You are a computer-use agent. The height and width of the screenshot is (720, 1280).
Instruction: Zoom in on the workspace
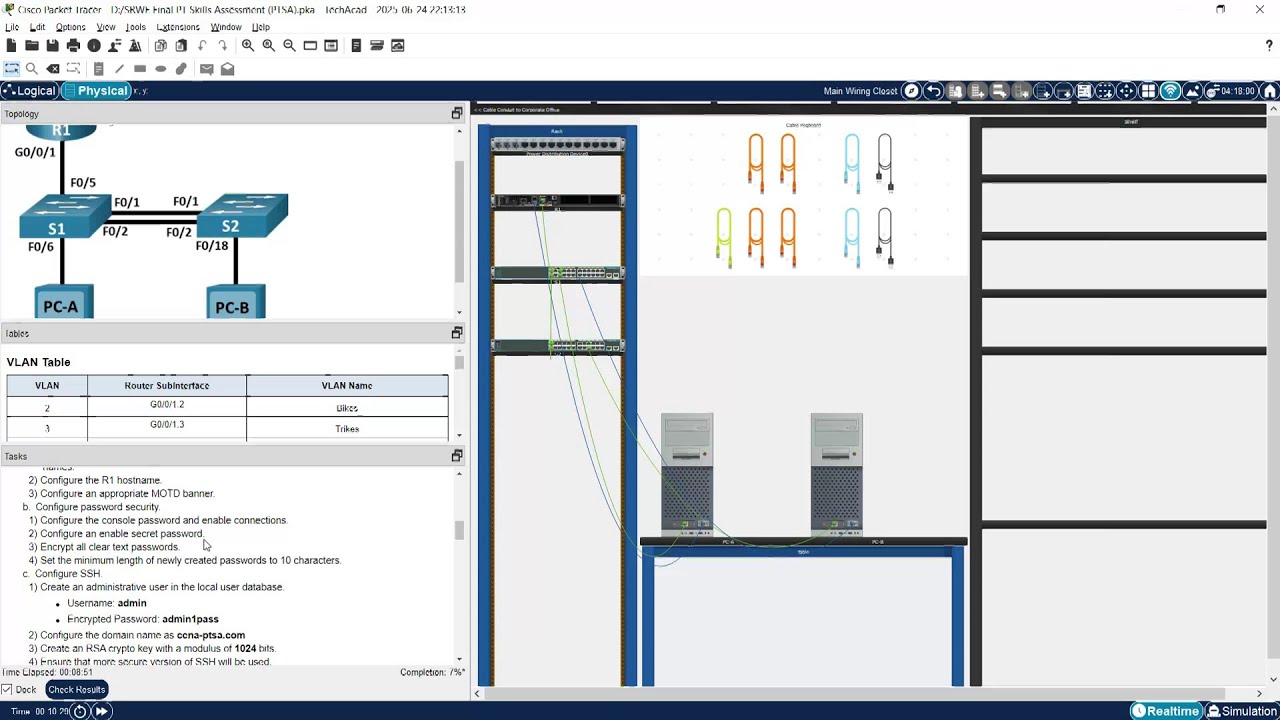tap(248, 45)
